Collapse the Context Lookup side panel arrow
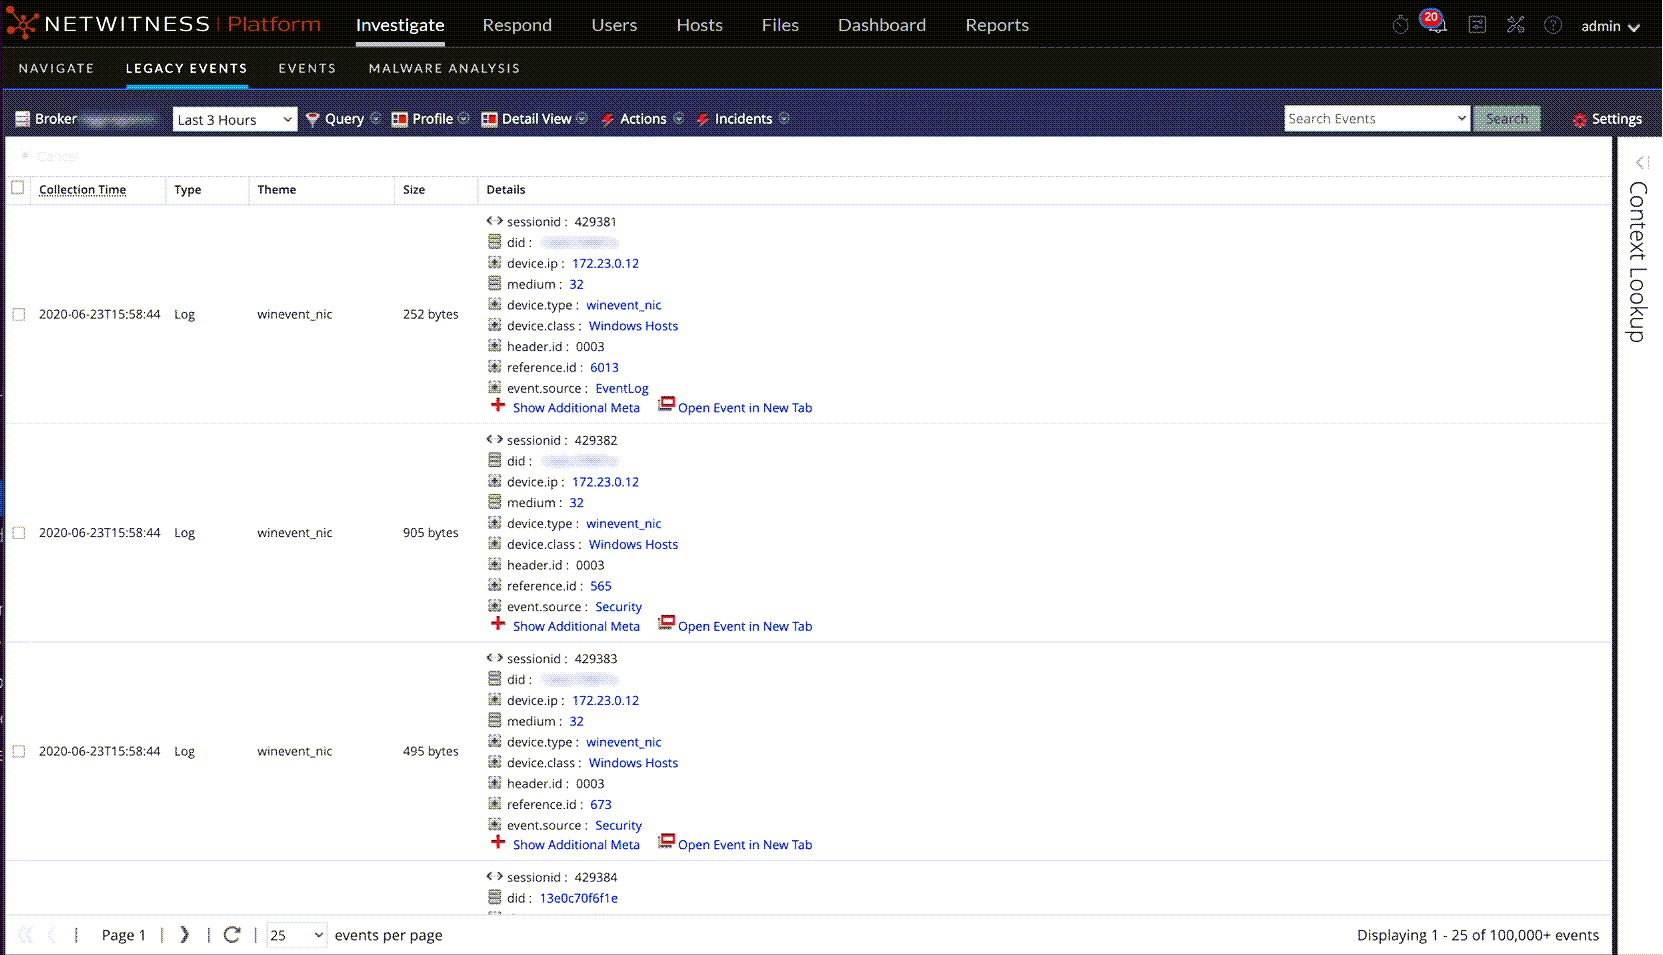The width and height of the screenshot is (1663, 955). [1641, 162]
